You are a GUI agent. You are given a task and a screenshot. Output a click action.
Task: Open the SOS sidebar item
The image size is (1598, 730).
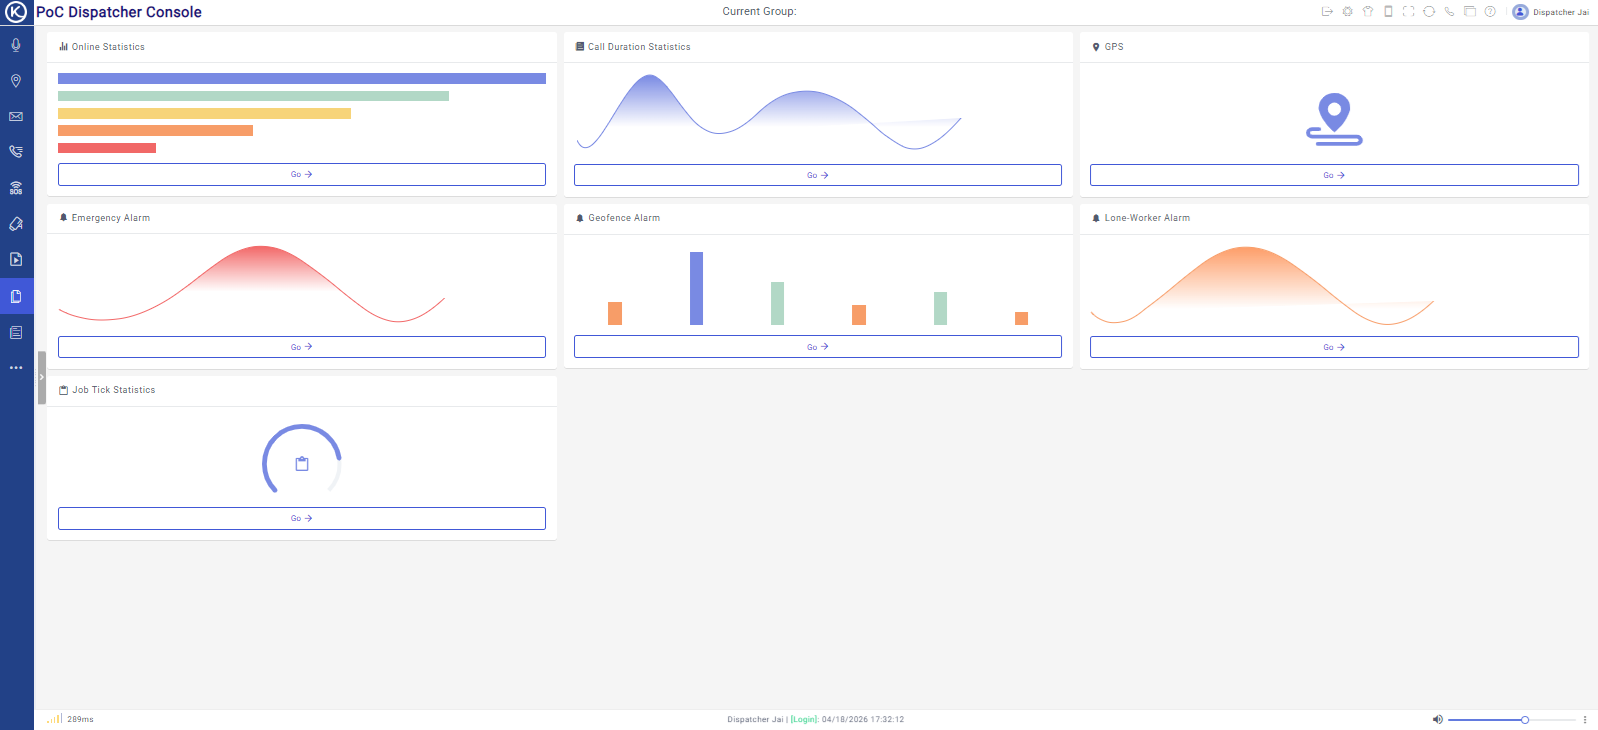16,188
